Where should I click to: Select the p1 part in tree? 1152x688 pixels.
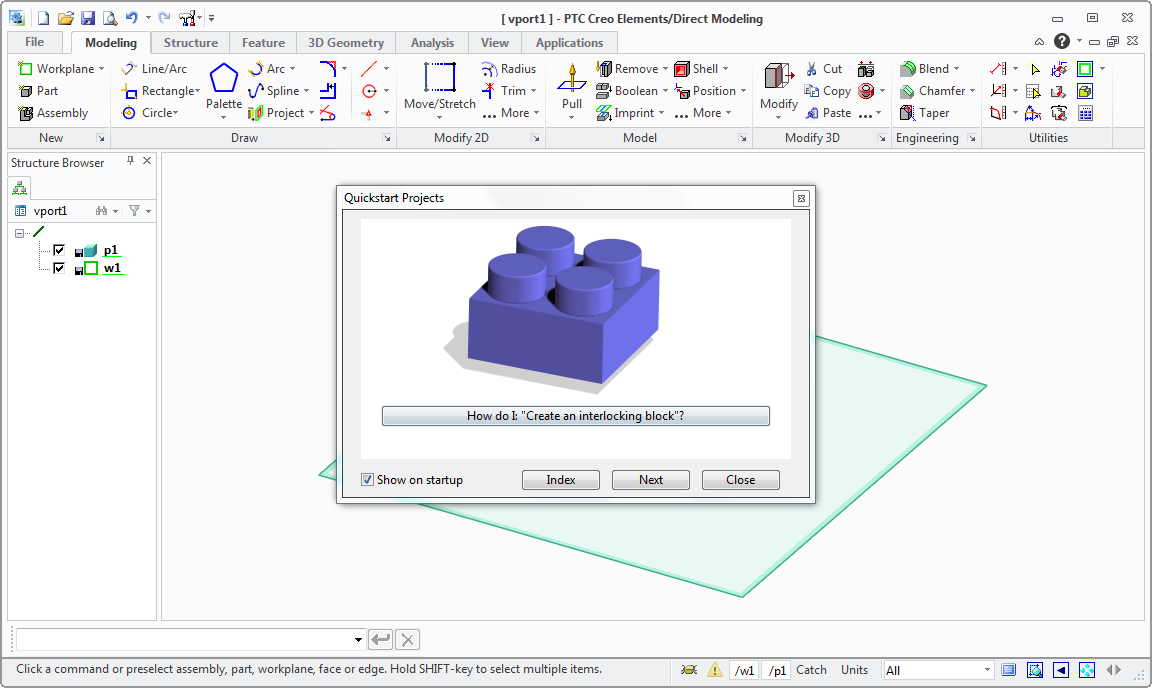(x=110, y=250)
